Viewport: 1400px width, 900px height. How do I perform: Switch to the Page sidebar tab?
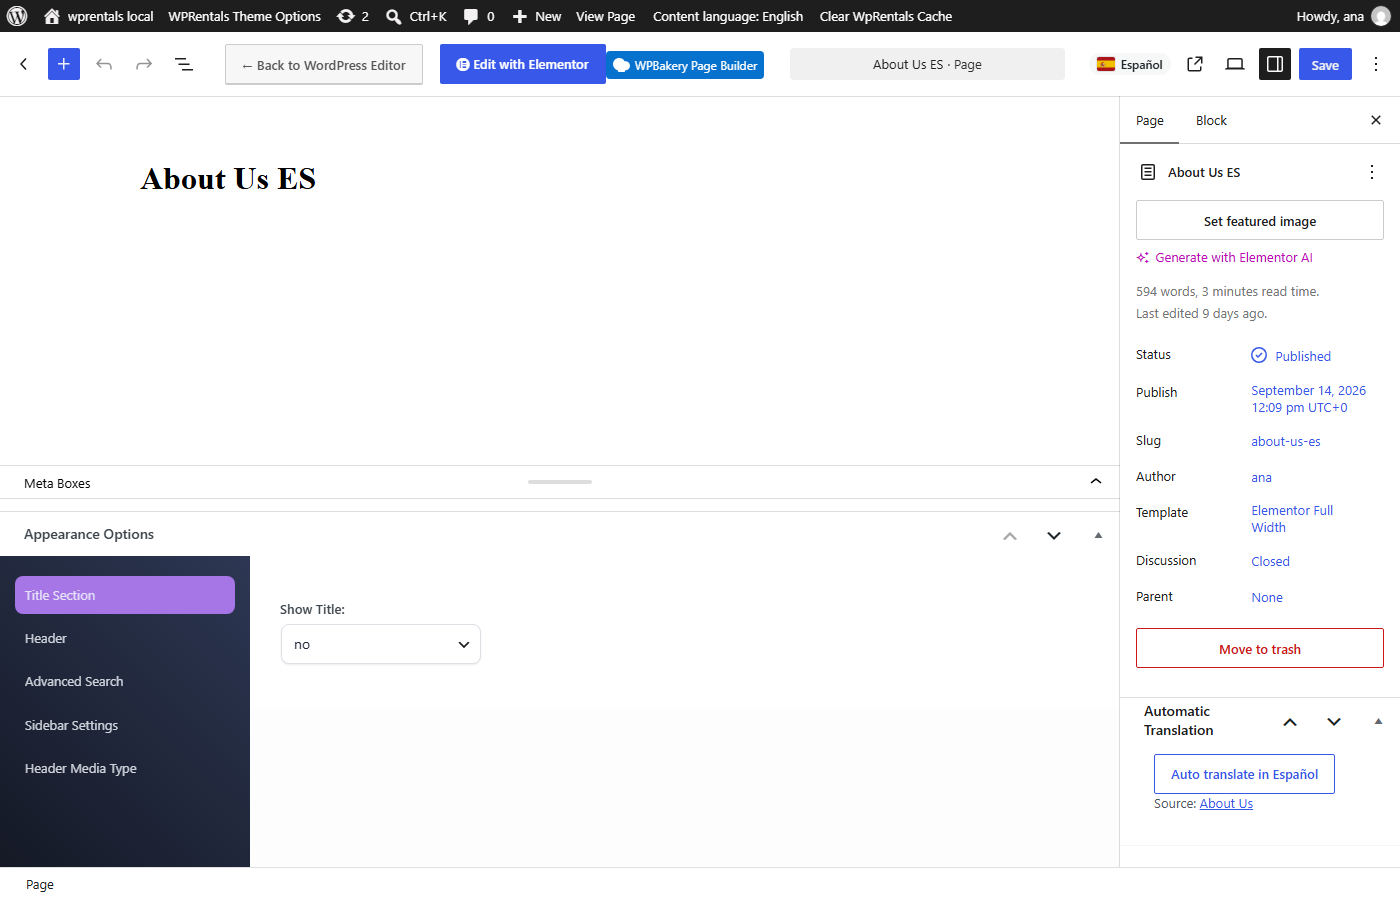click(1150, 120)
